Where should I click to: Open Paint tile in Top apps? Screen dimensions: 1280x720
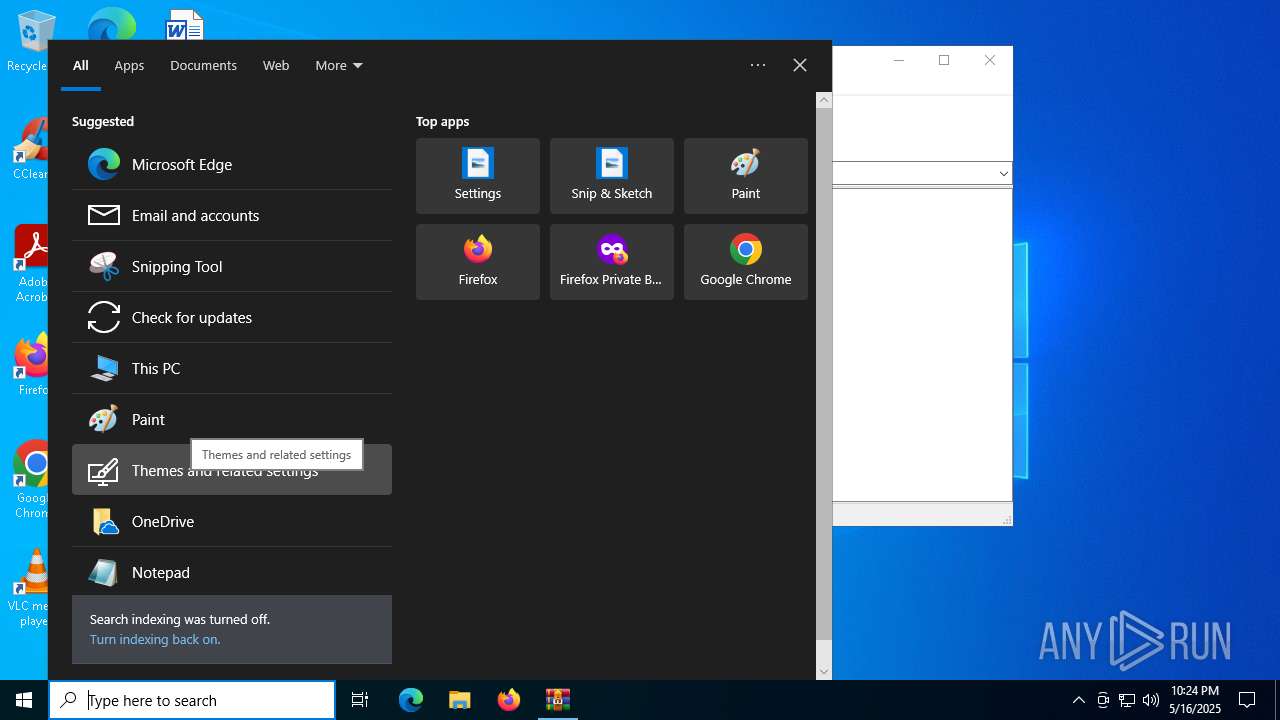pos(746,176)
